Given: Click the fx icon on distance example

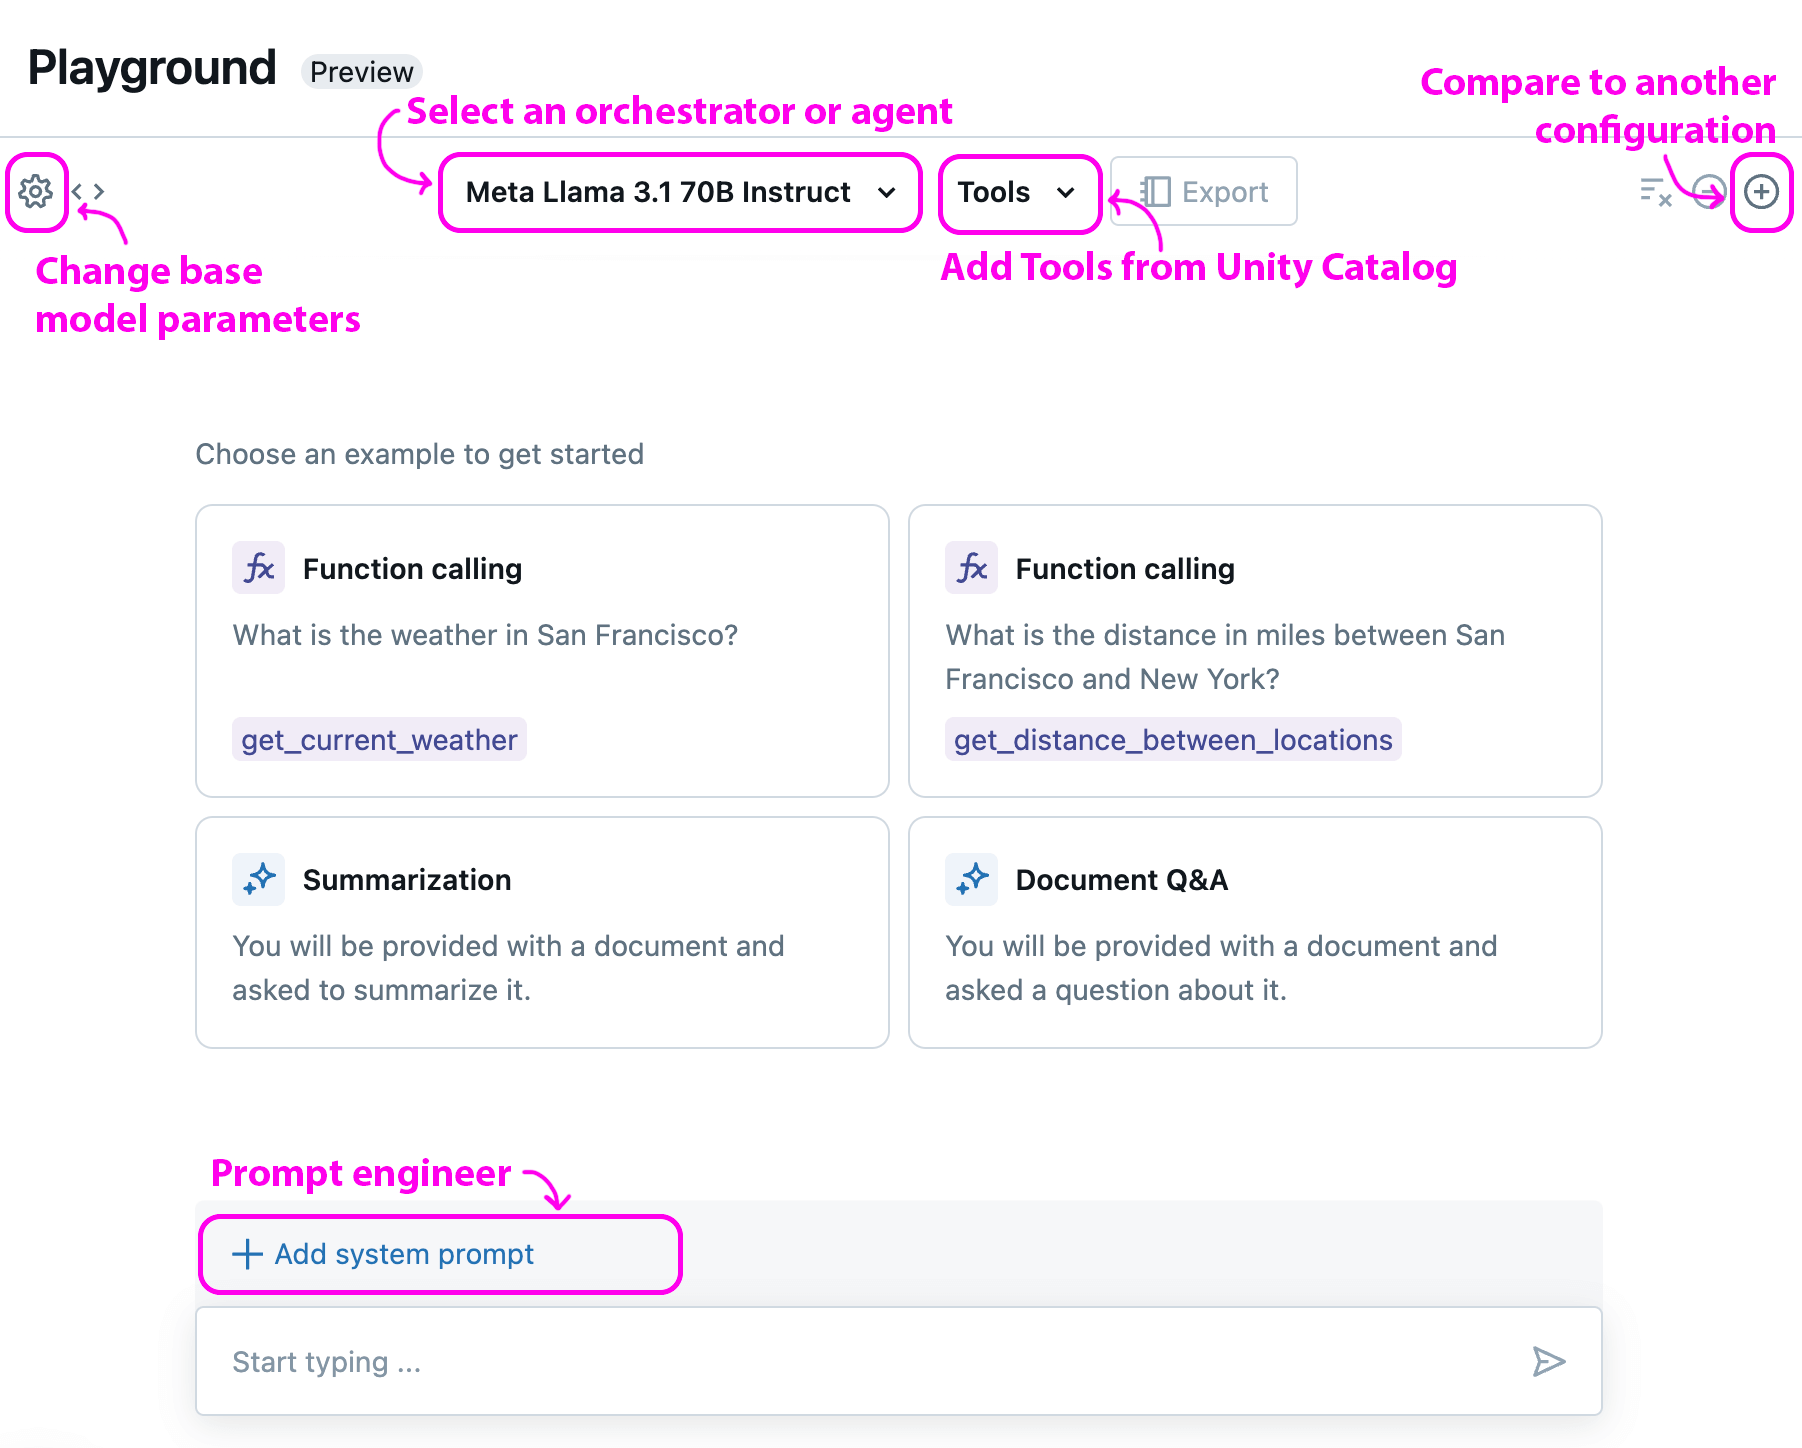Looking at the screenshot, I should pos(971,568).
